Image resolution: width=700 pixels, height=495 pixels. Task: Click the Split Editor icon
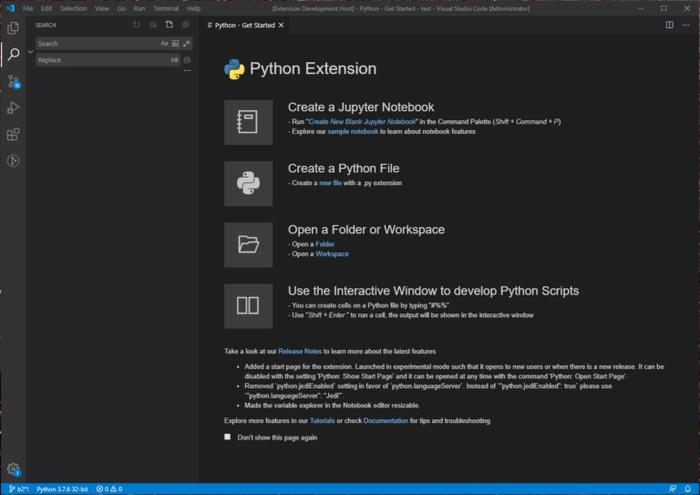point(669,25)
